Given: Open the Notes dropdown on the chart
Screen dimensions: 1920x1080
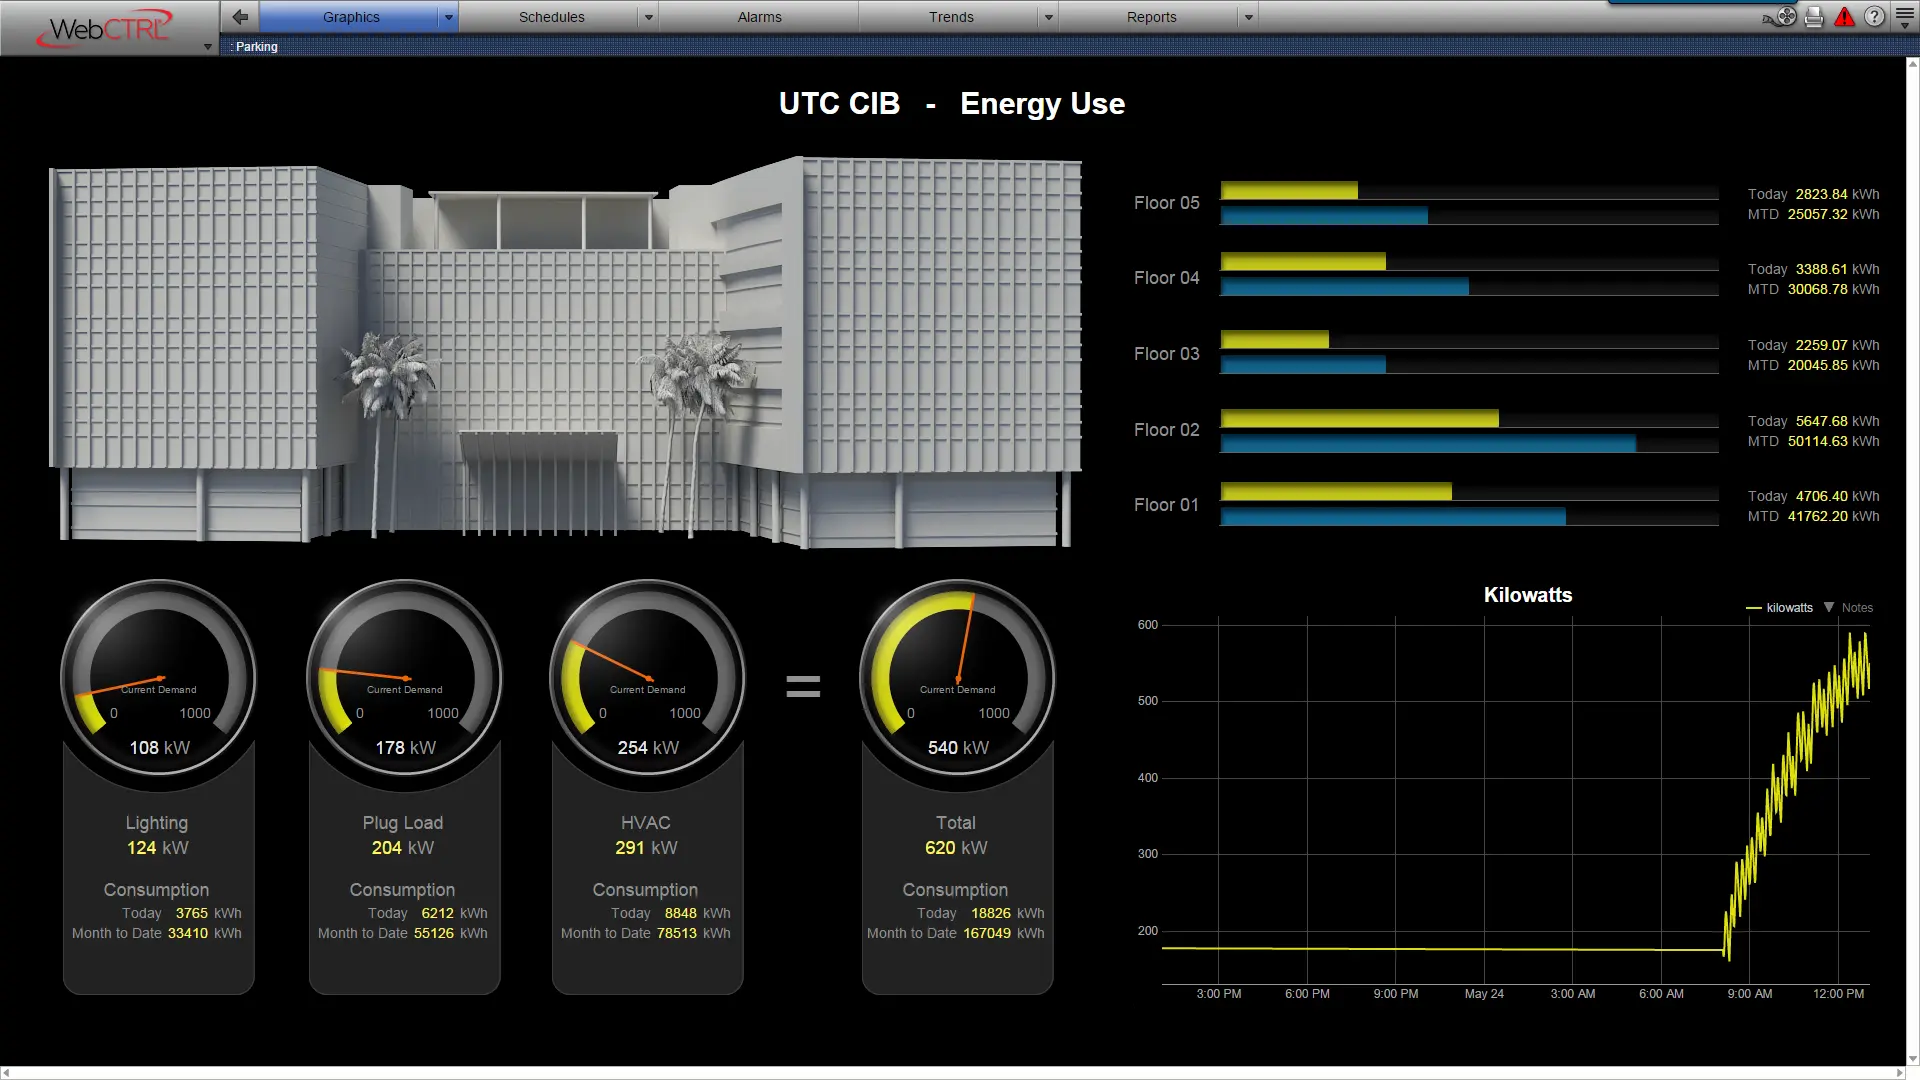Looking at the screenshot, I should (1848, 608).
